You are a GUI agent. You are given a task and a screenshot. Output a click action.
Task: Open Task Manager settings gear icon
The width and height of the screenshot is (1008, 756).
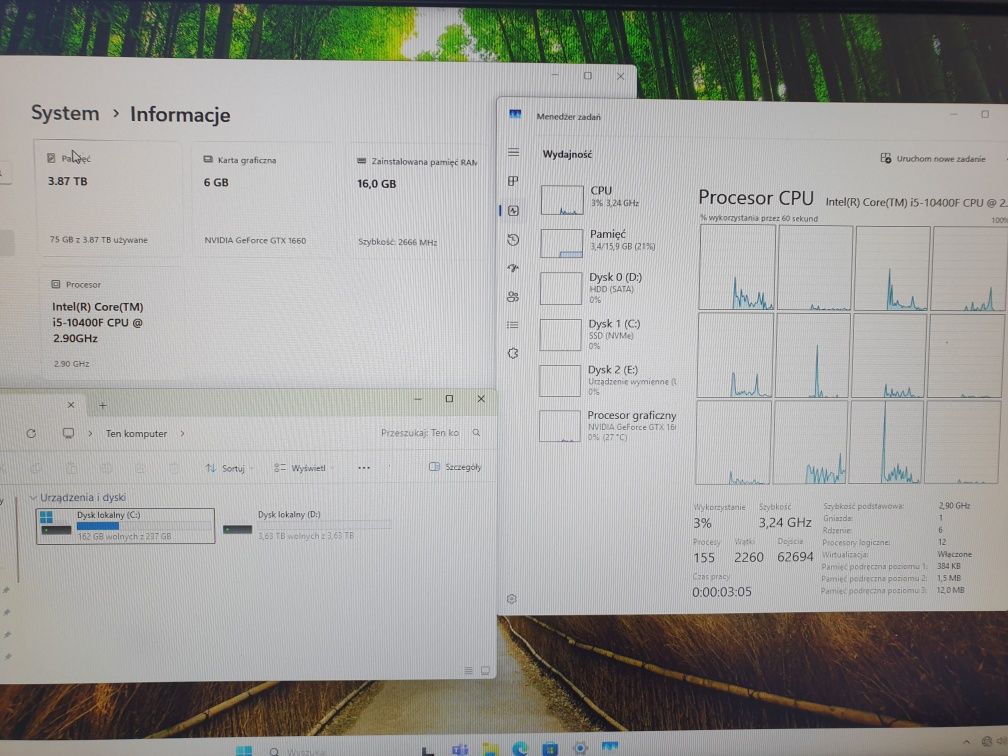(x=512, y=598)
